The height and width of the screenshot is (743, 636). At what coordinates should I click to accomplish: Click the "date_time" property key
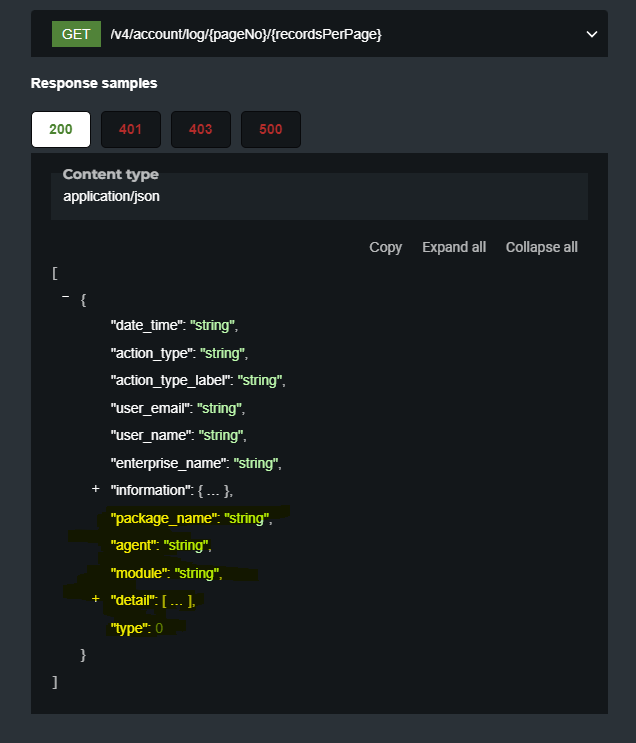pyautogui.click(x=147, y=325)
